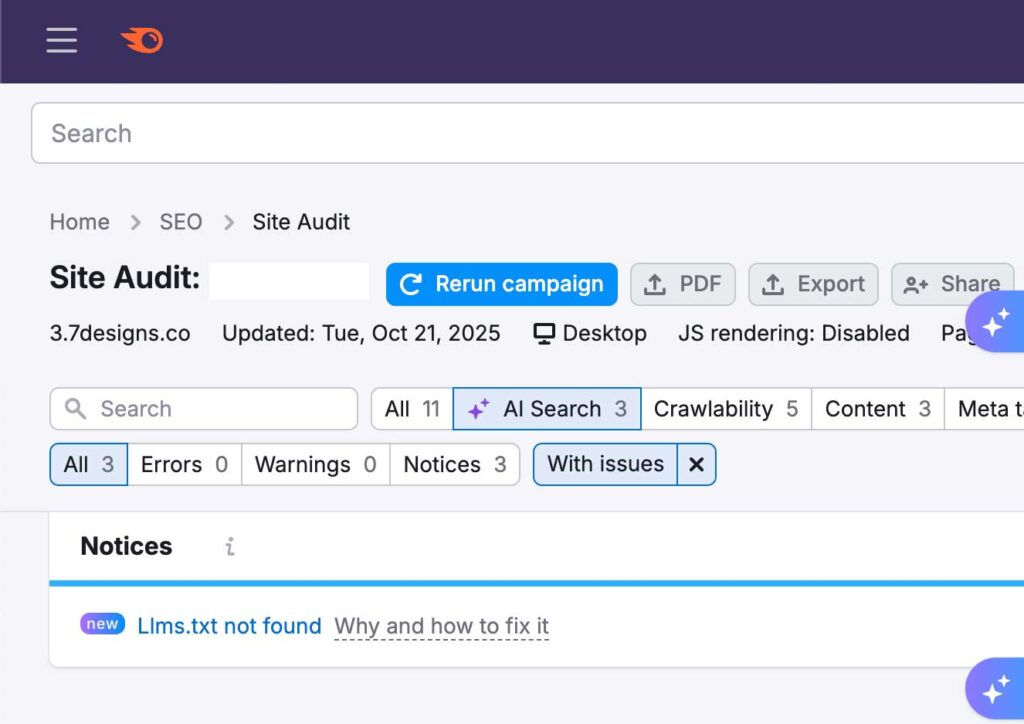This screenshot has width=1024, height=724.
Task: Click the info icon beside Notices
Action: tap(230, 546)
